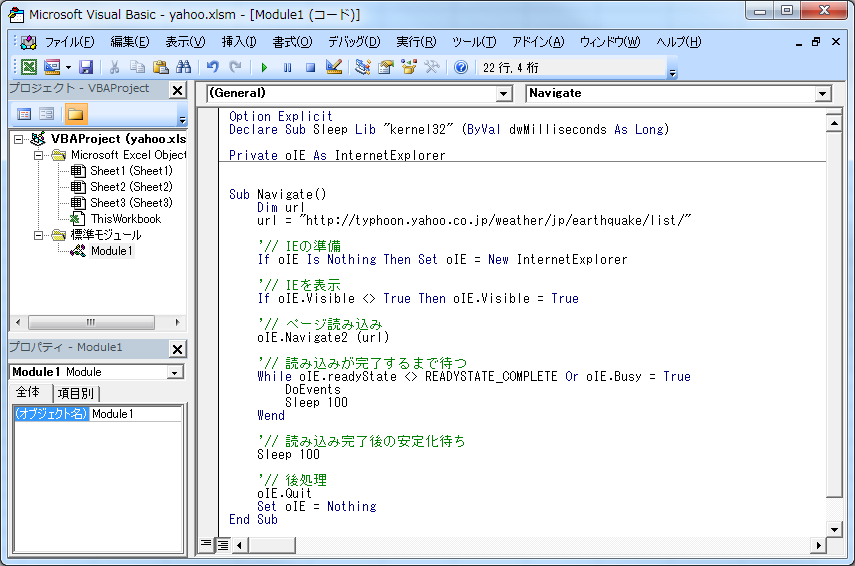Click code window scroll down arrow
Viewport: 855px width, 566px height.
[x=834, y=529]
